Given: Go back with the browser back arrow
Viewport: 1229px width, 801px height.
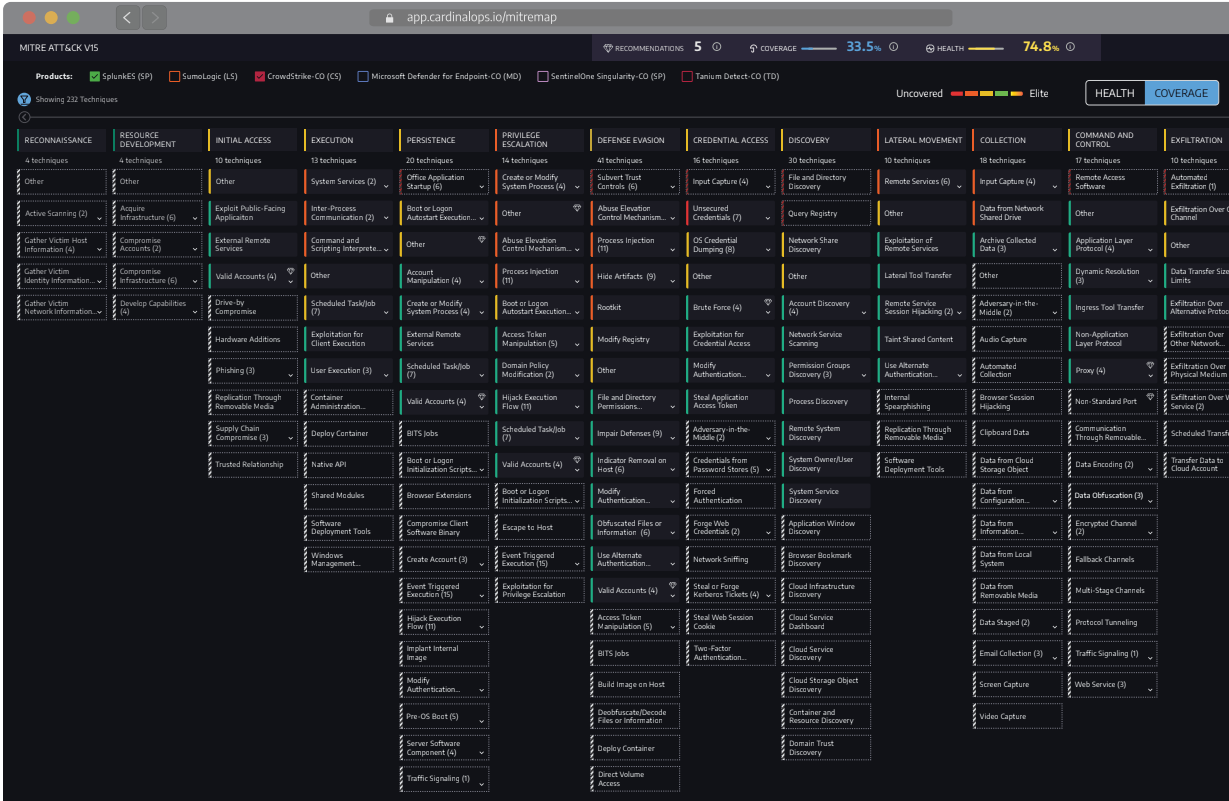Looking at the screenshot, I should pos(127,17).
